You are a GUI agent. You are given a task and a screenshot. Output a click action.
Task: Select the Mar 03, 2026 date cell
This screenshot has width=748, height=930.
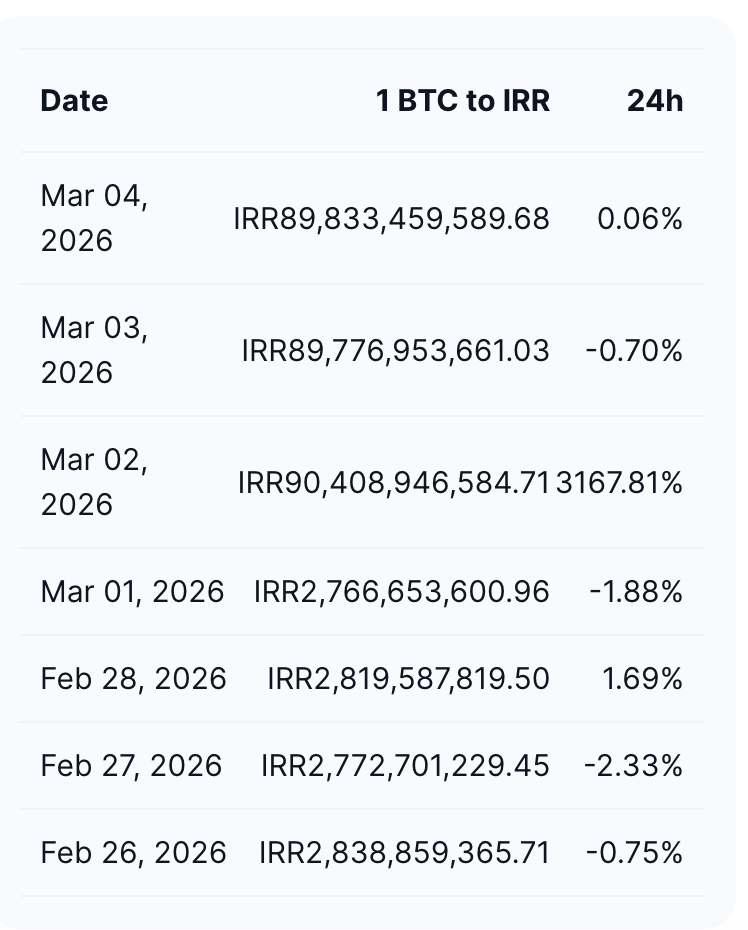pyautogui.click(x=94, y=350)
